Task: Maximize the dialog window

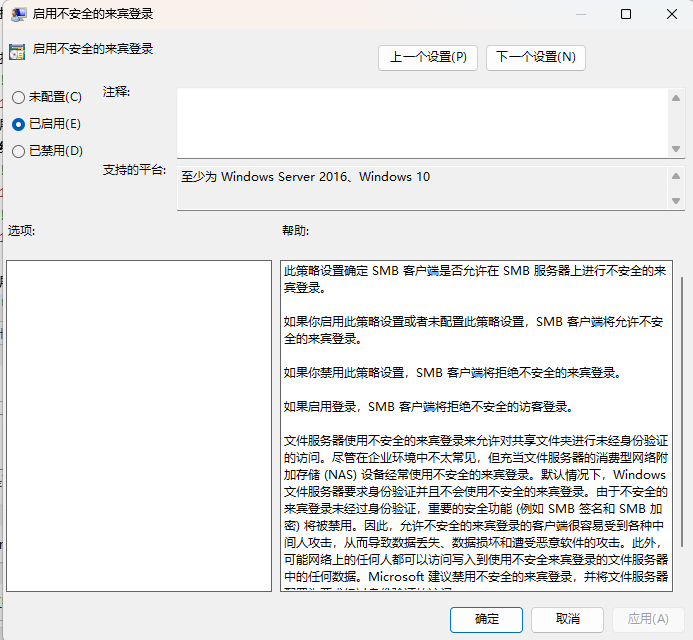Action: point(626,14)
